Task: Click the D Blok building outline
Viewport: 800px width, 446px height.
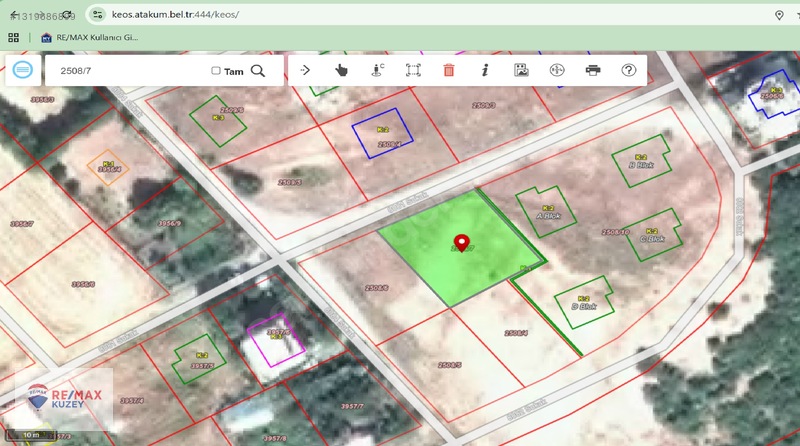Action: pyautogui.click(x=584, y=302)
